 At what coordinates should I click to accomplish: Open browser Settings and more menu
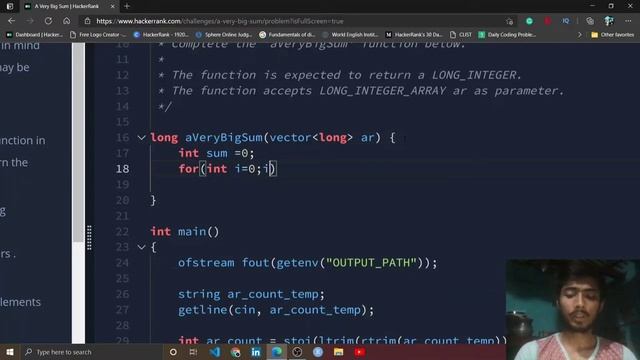pos(628,21)
